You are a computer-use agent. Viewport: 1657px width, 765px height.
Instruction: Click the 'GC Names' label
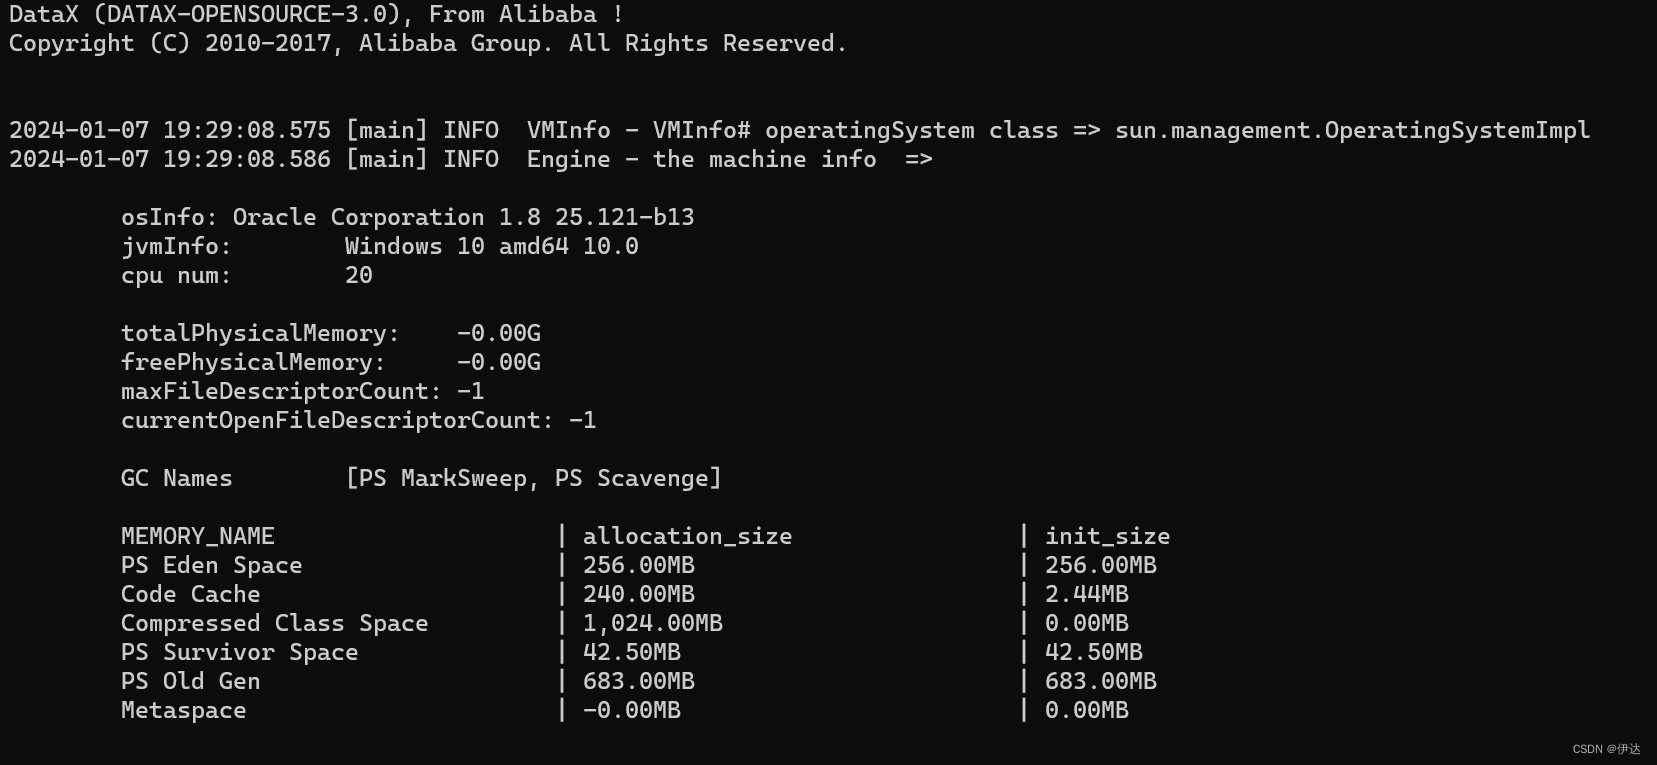click(176, 479)
